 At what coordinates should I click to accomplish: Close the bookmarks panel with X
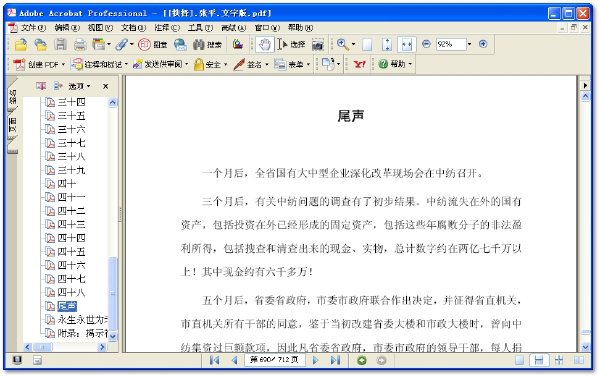pyautogui.click(x=106, y=86)
